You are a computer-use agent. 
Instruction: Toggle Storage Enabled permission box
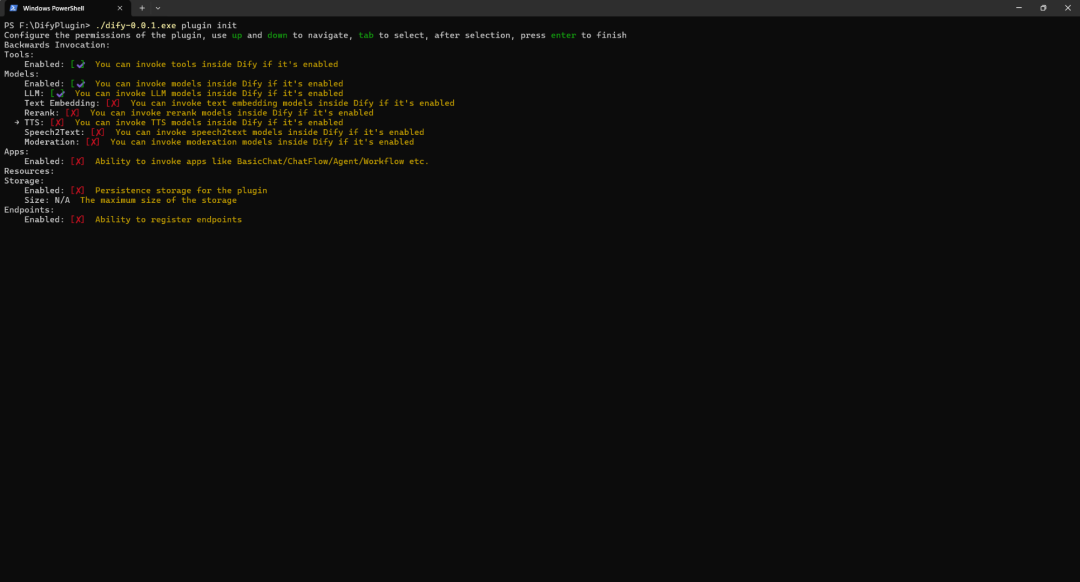(x=78, y=190)
